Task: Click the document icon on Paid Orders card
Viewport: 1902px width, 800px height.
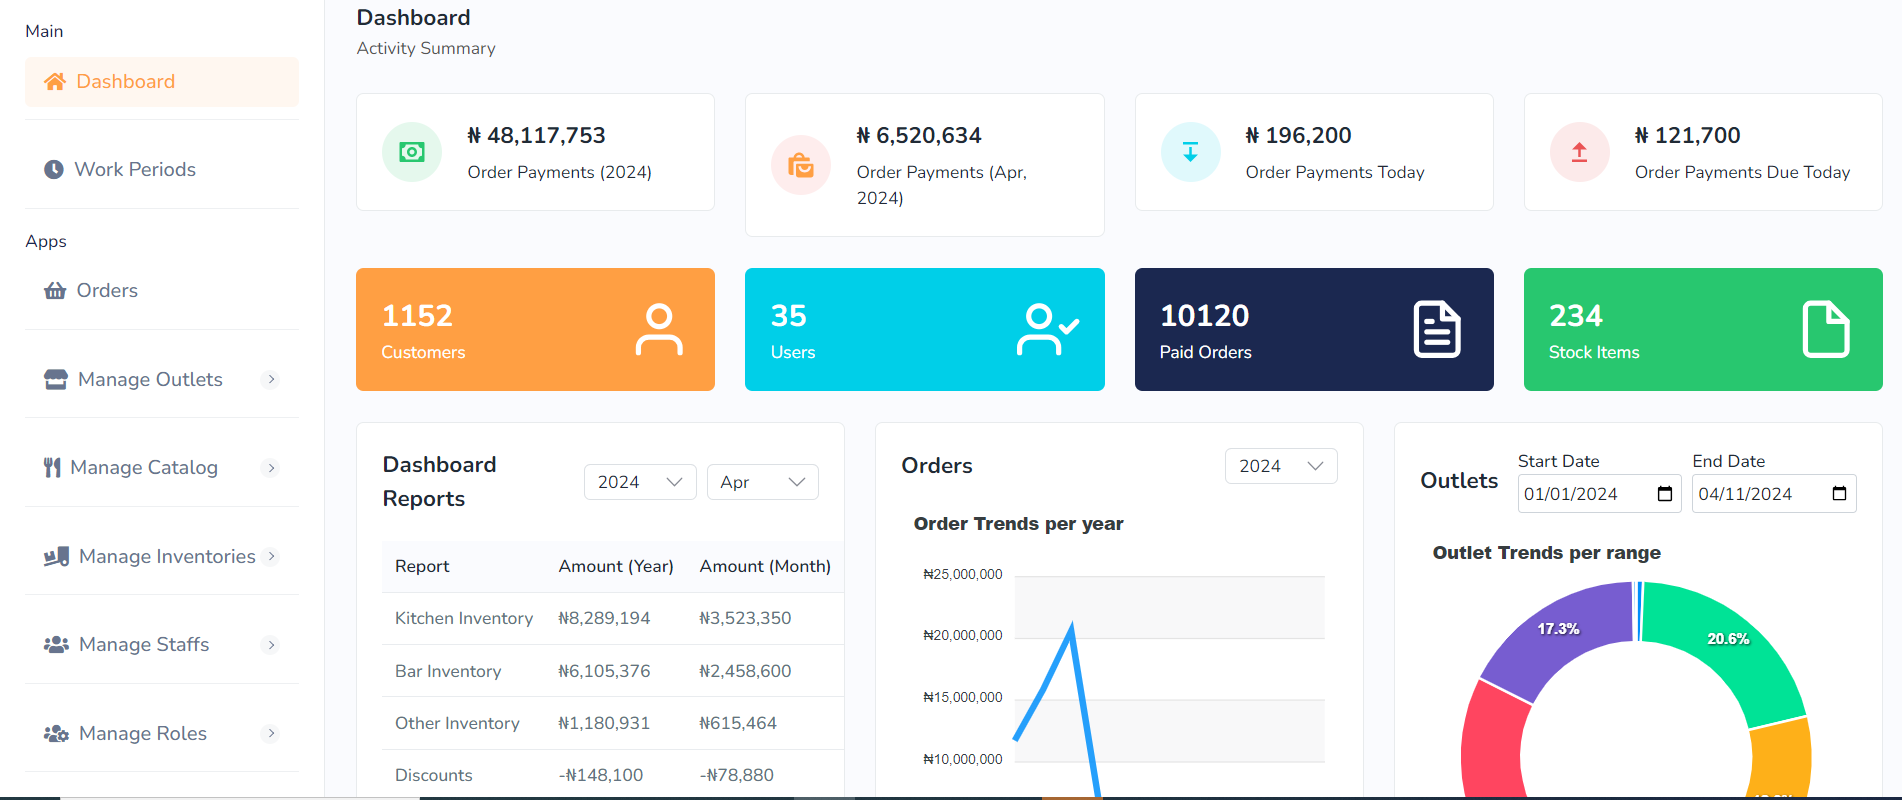Action: click(x=1437, y=329)
